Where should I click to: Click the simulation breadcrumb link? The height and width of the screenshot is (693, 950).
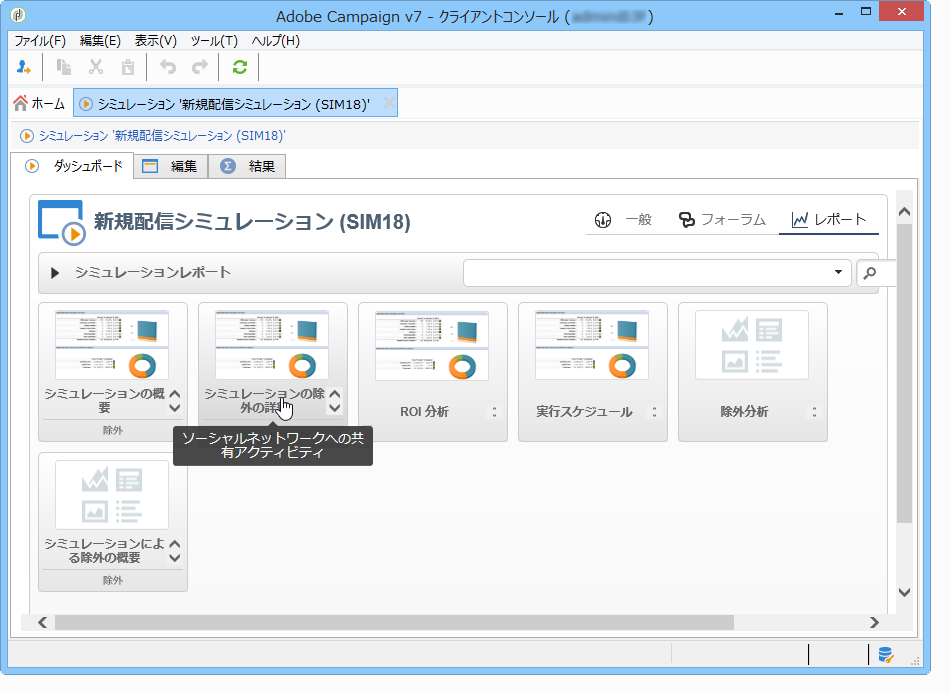[162, 136]
